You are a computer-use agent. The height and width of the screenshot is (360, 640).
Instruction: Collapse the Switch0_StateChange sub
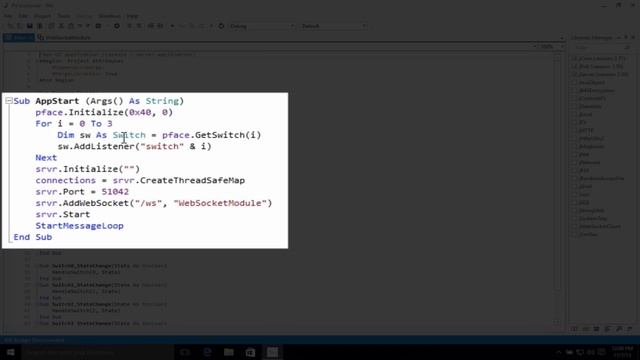point(38,266)
